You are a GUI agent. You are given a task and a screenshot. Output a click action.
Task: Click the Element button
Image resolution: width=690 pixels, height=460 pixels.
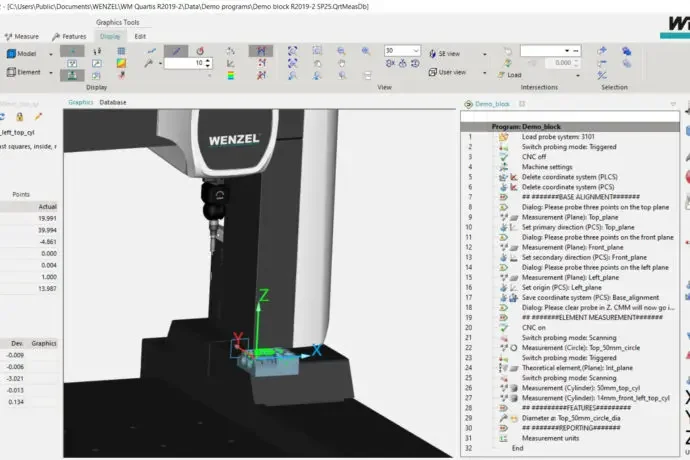[23, 72]
